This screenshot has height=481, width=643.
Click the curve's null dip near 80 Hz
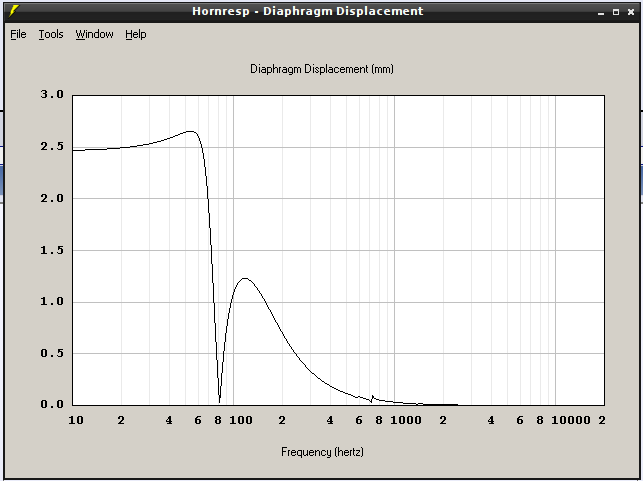point(219,401)
